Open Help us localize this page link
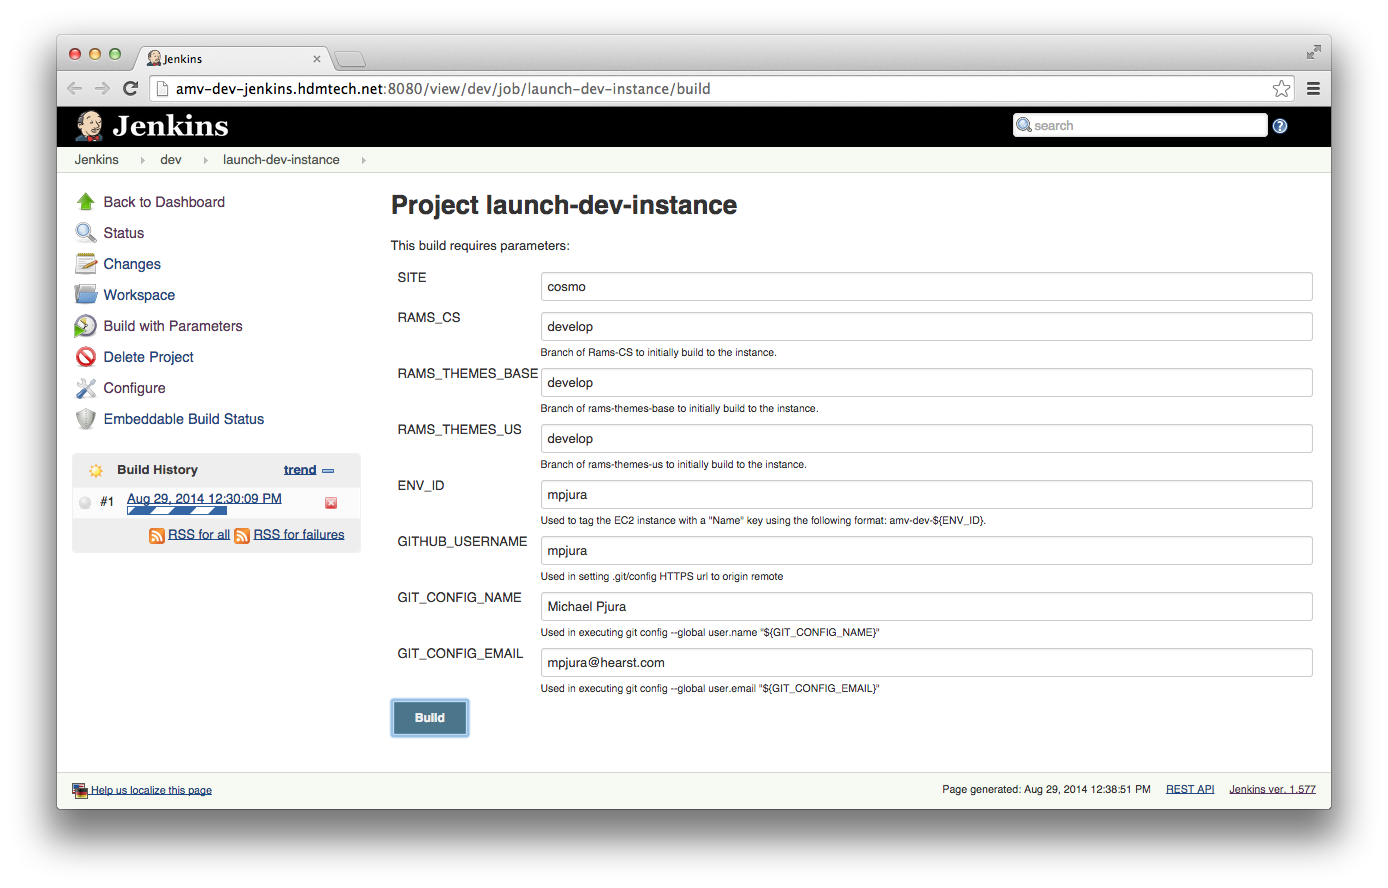Image resolution: width=1388 pixels, height=888 pixels. tap(151, 790)
